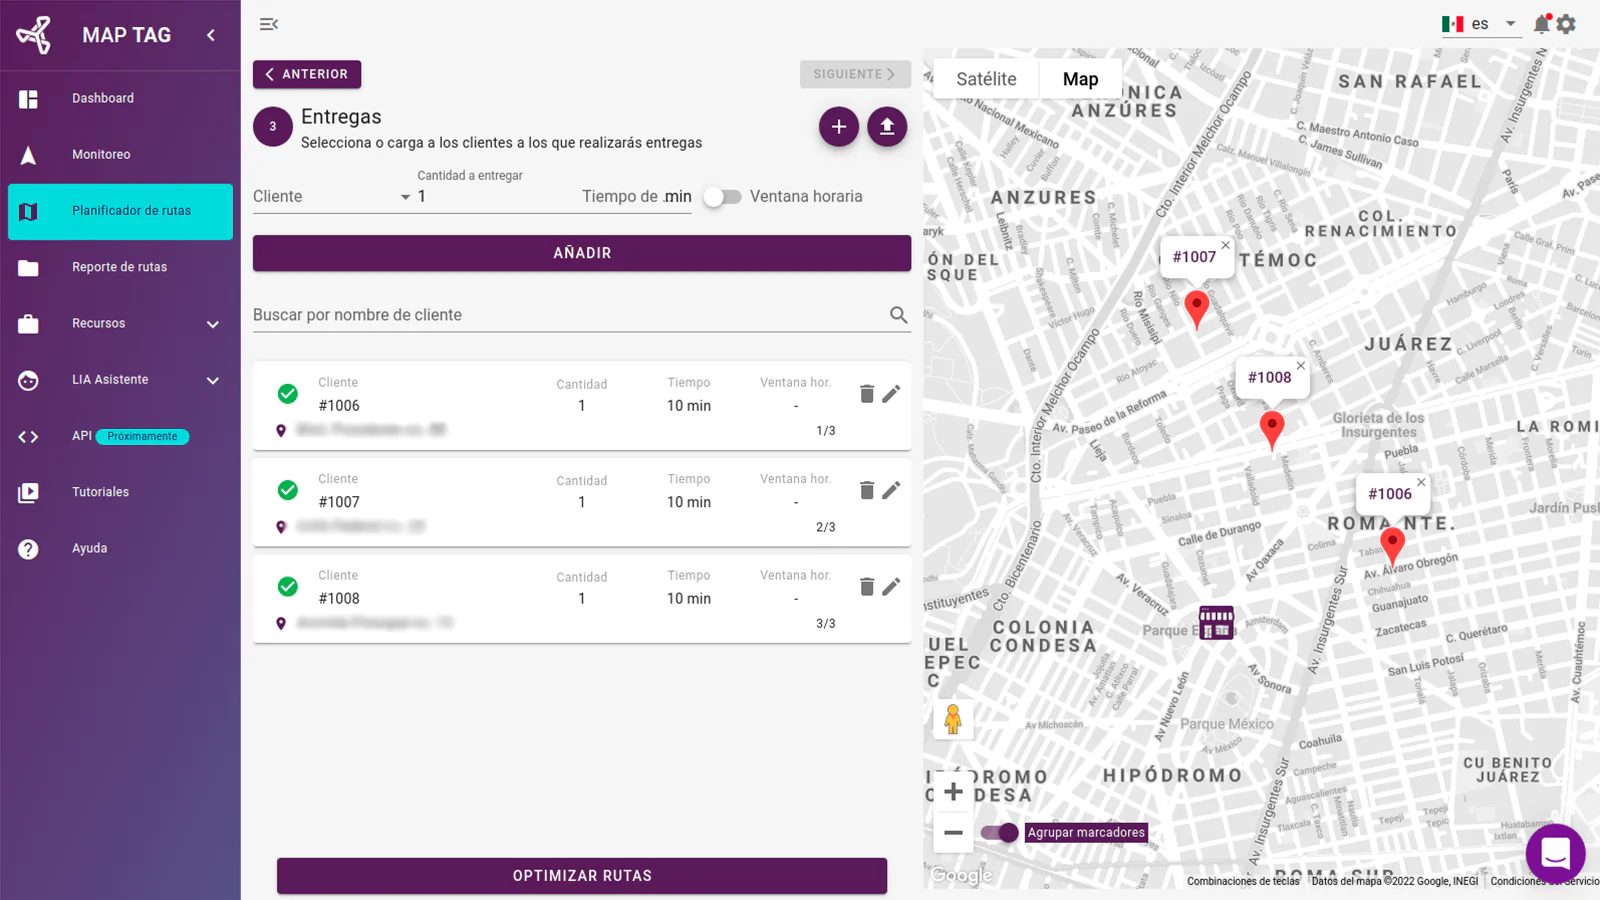The width and height of the screenshot is (1600, 900).
Task: Select the Street View pegman icon
Action: 953,719
